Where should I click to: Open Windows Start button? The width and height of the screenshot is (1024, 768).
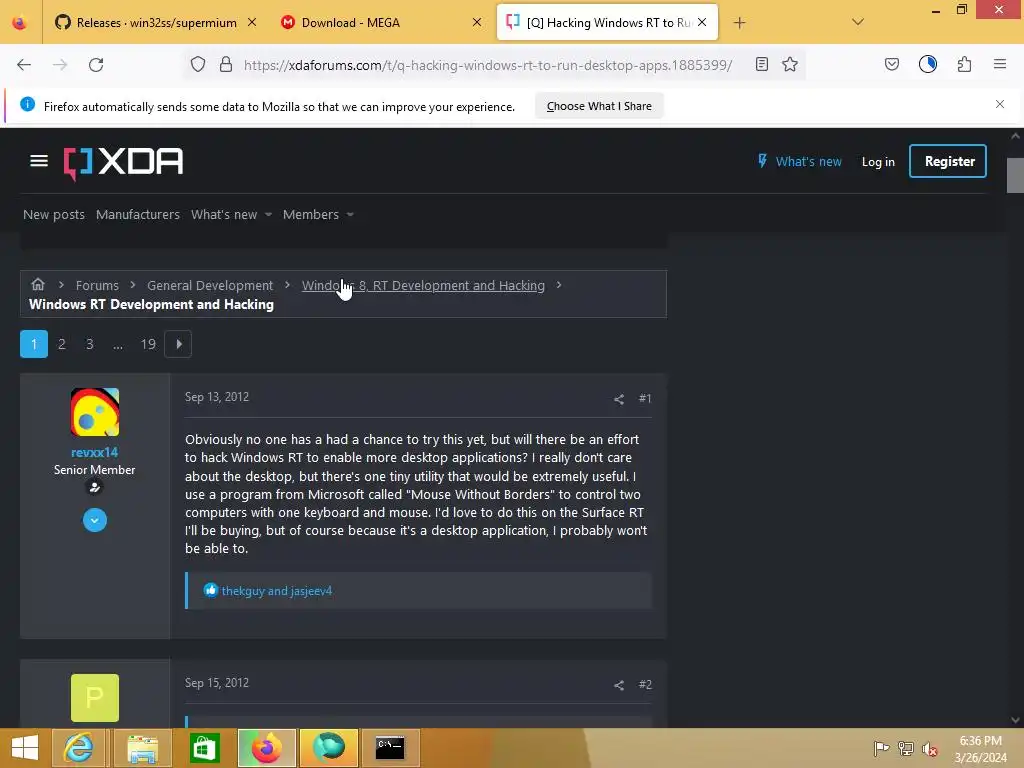point(25,748)
